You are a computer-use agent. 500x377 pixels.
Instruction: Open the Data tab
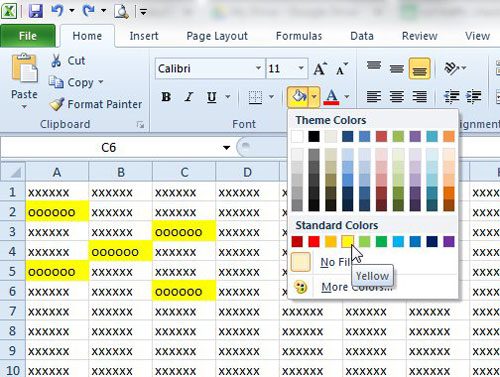pos(362,36)
